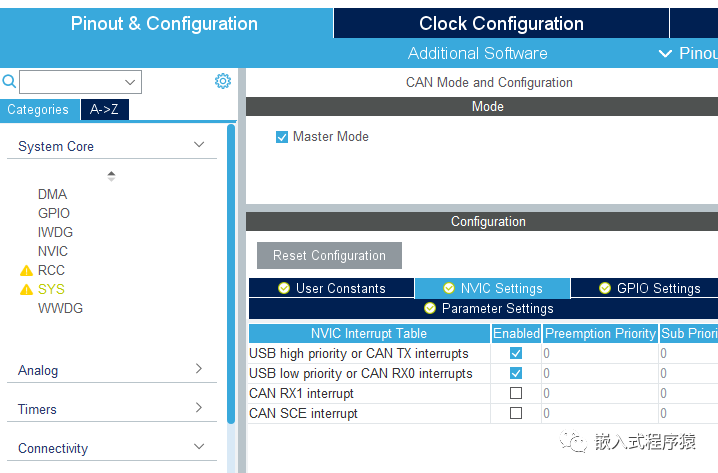Click the User Constants check icon
The height and width of the screenshot is (473, 718).
(284, 289)
